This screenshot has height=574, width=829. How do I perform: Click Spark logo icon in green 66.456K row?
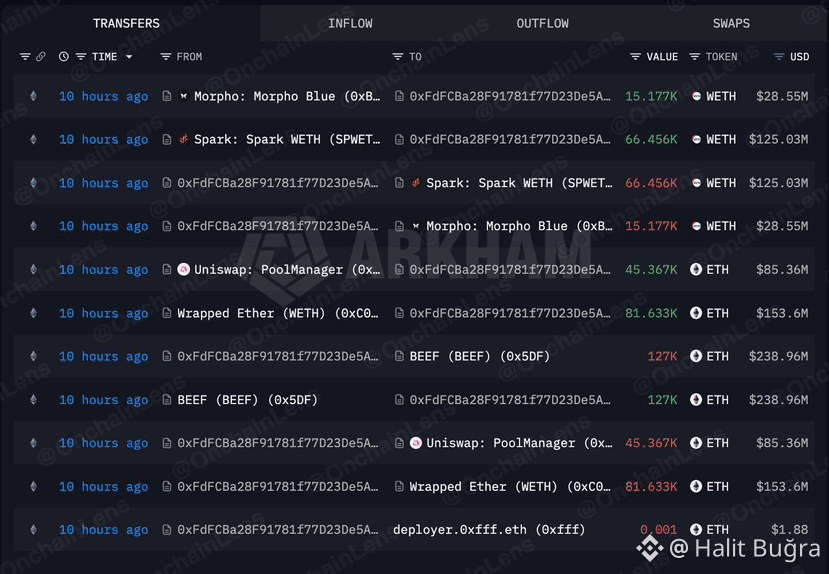183,140
